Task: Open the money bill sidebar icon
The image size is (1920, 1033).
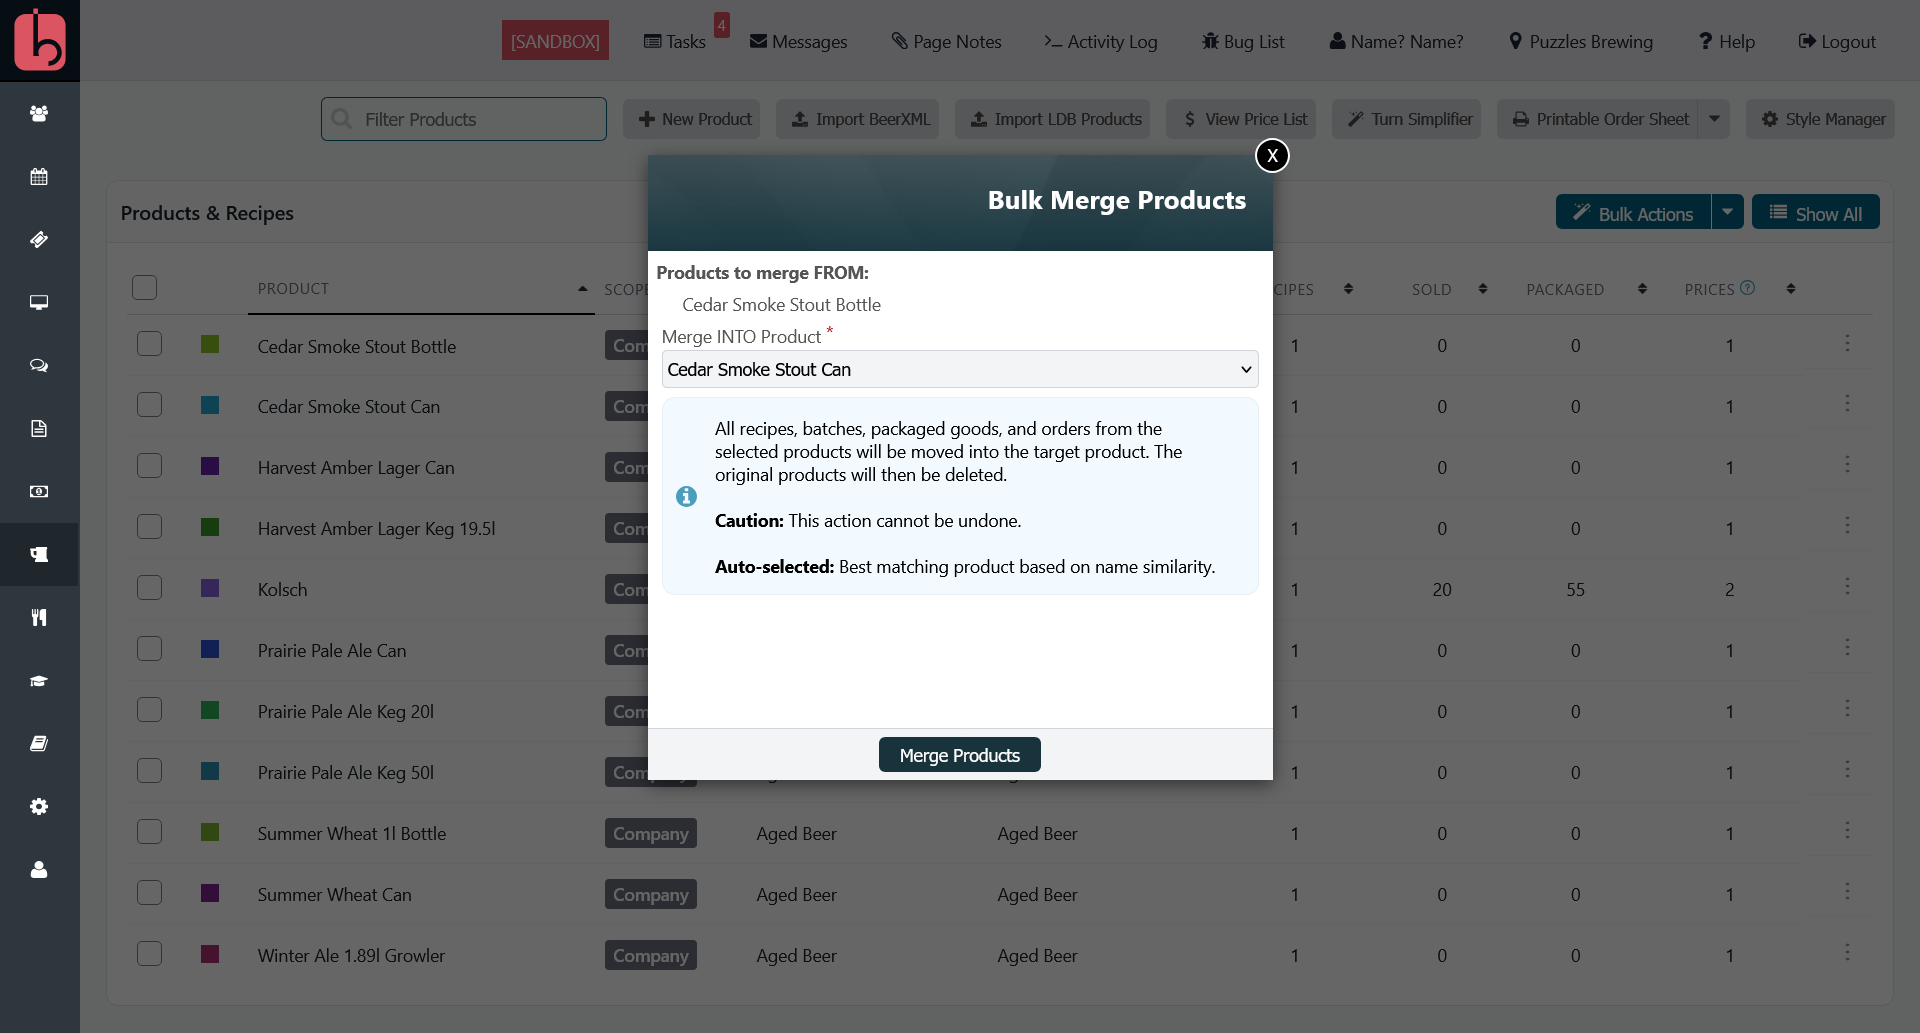Action: [39, 491]
